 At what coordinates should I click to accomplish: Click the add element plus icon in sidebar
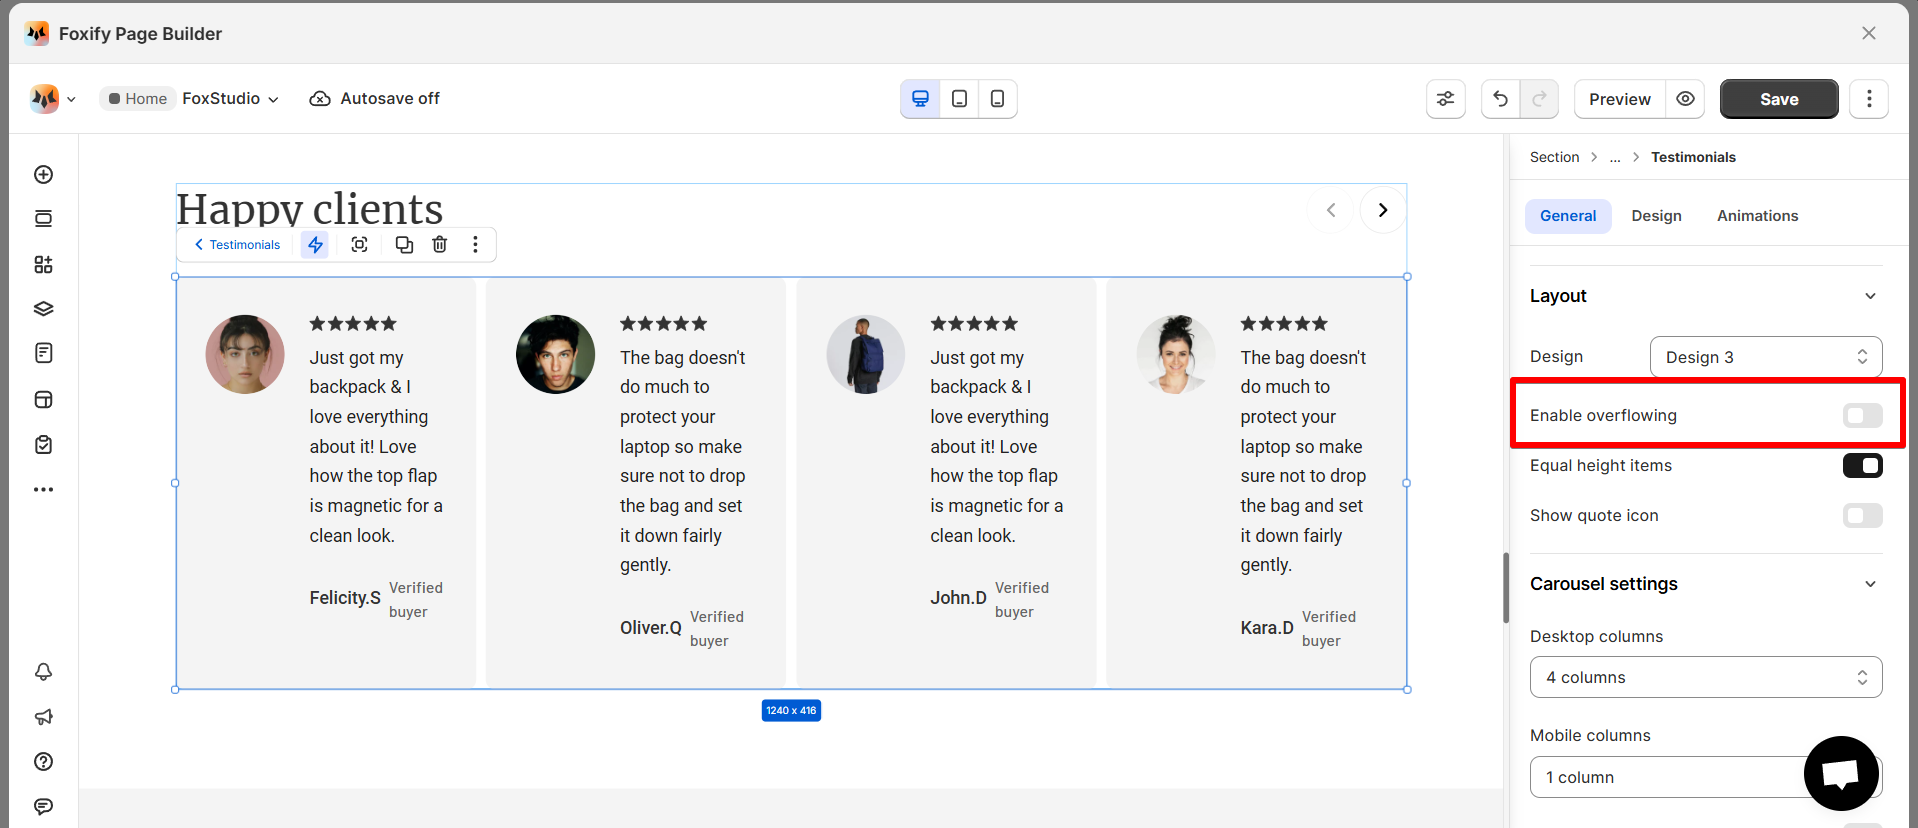43,174
